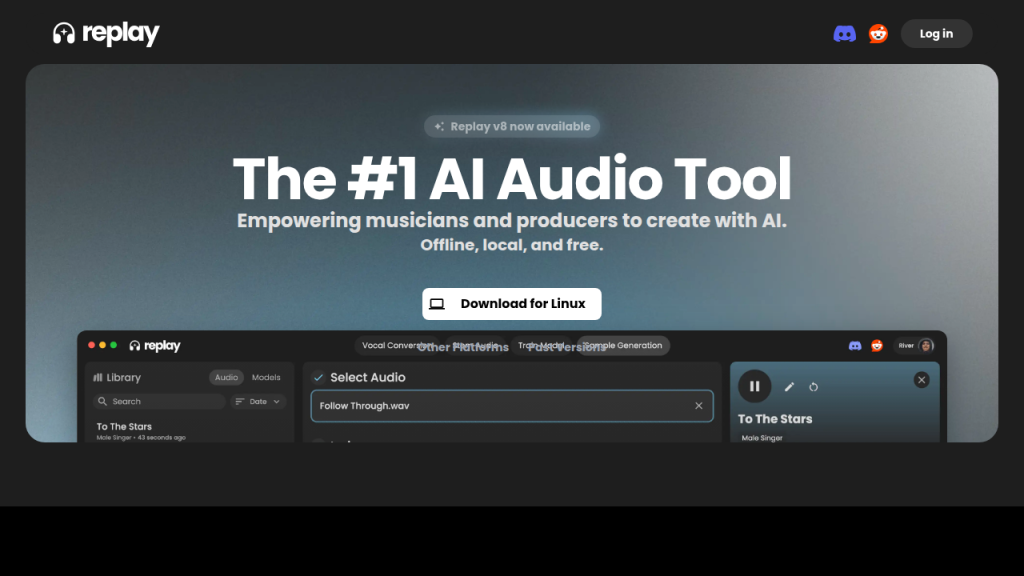This screenshot has width=1024, height=576.
Task: Toggle the Audio filter in Library
Action: 226,377
